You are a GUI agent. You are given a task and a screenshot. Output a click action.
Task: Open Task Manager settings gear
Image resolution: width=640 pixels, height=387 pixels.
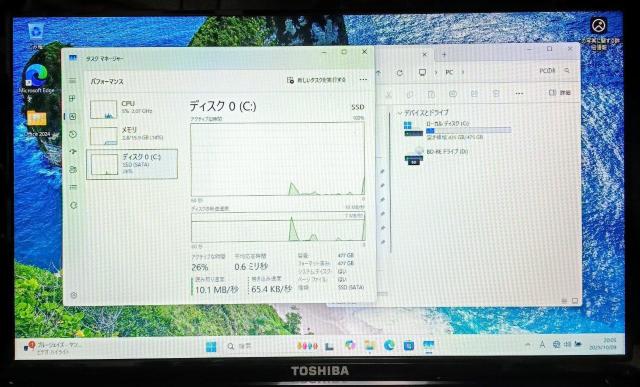[74, 295]
